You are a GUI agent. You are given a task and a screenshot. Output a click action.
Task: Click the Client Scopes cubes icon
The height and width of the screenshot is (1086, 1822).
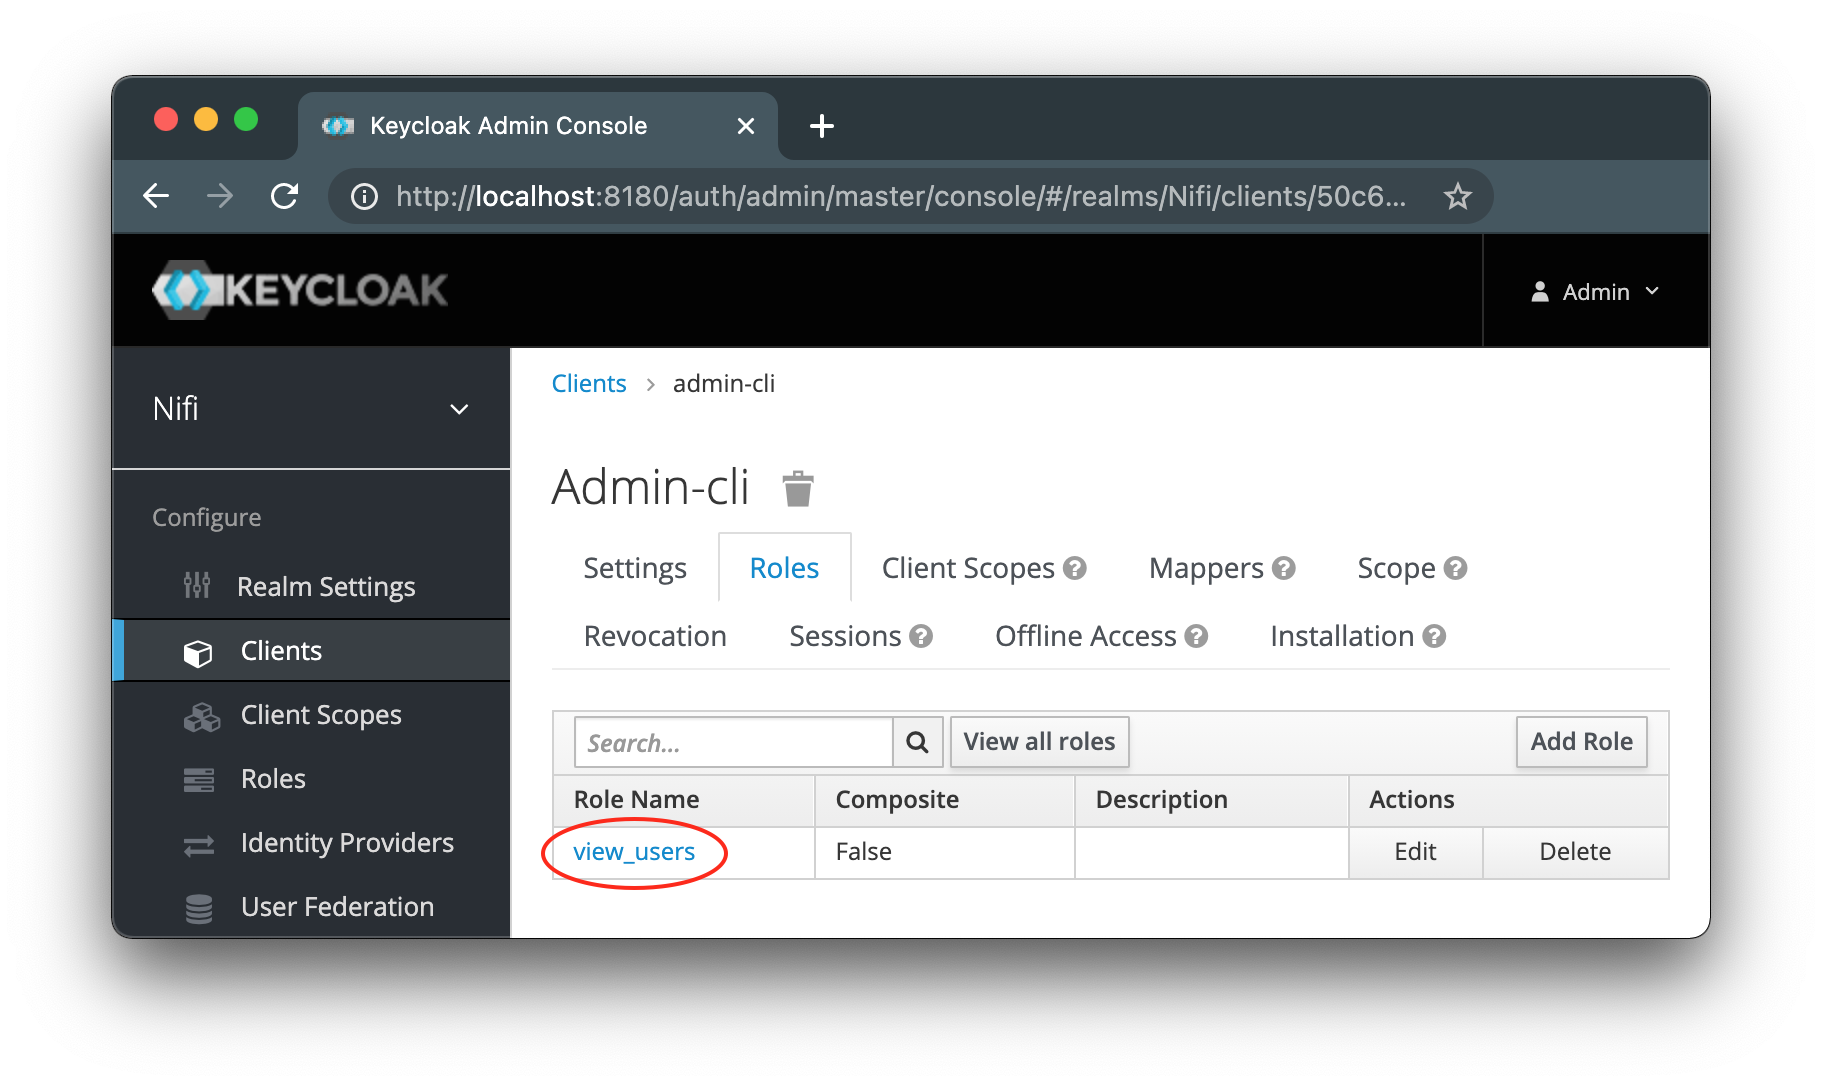point(201,717)
